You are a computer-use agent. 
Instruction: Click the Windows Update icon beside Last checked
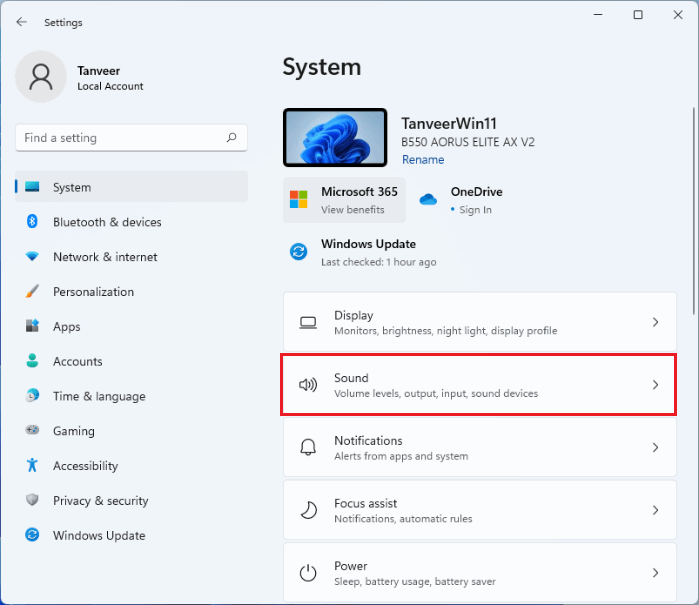pyautogui.click(x=298, y=251)
